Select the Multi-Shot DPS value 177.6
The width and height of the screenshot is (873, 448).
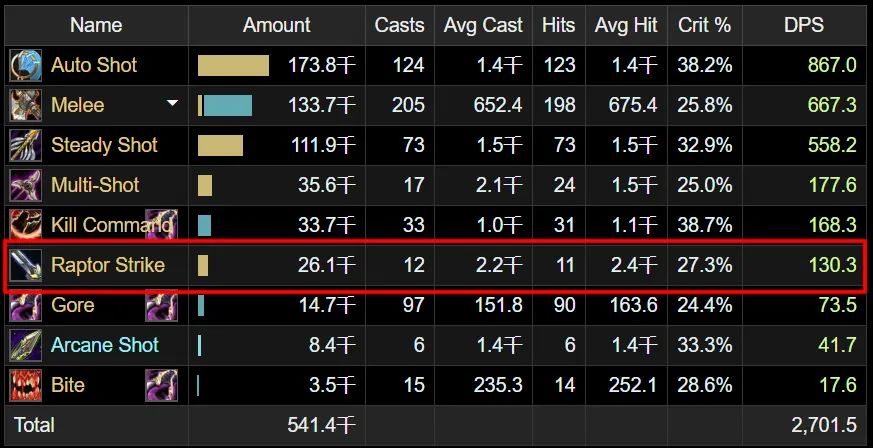832,185
